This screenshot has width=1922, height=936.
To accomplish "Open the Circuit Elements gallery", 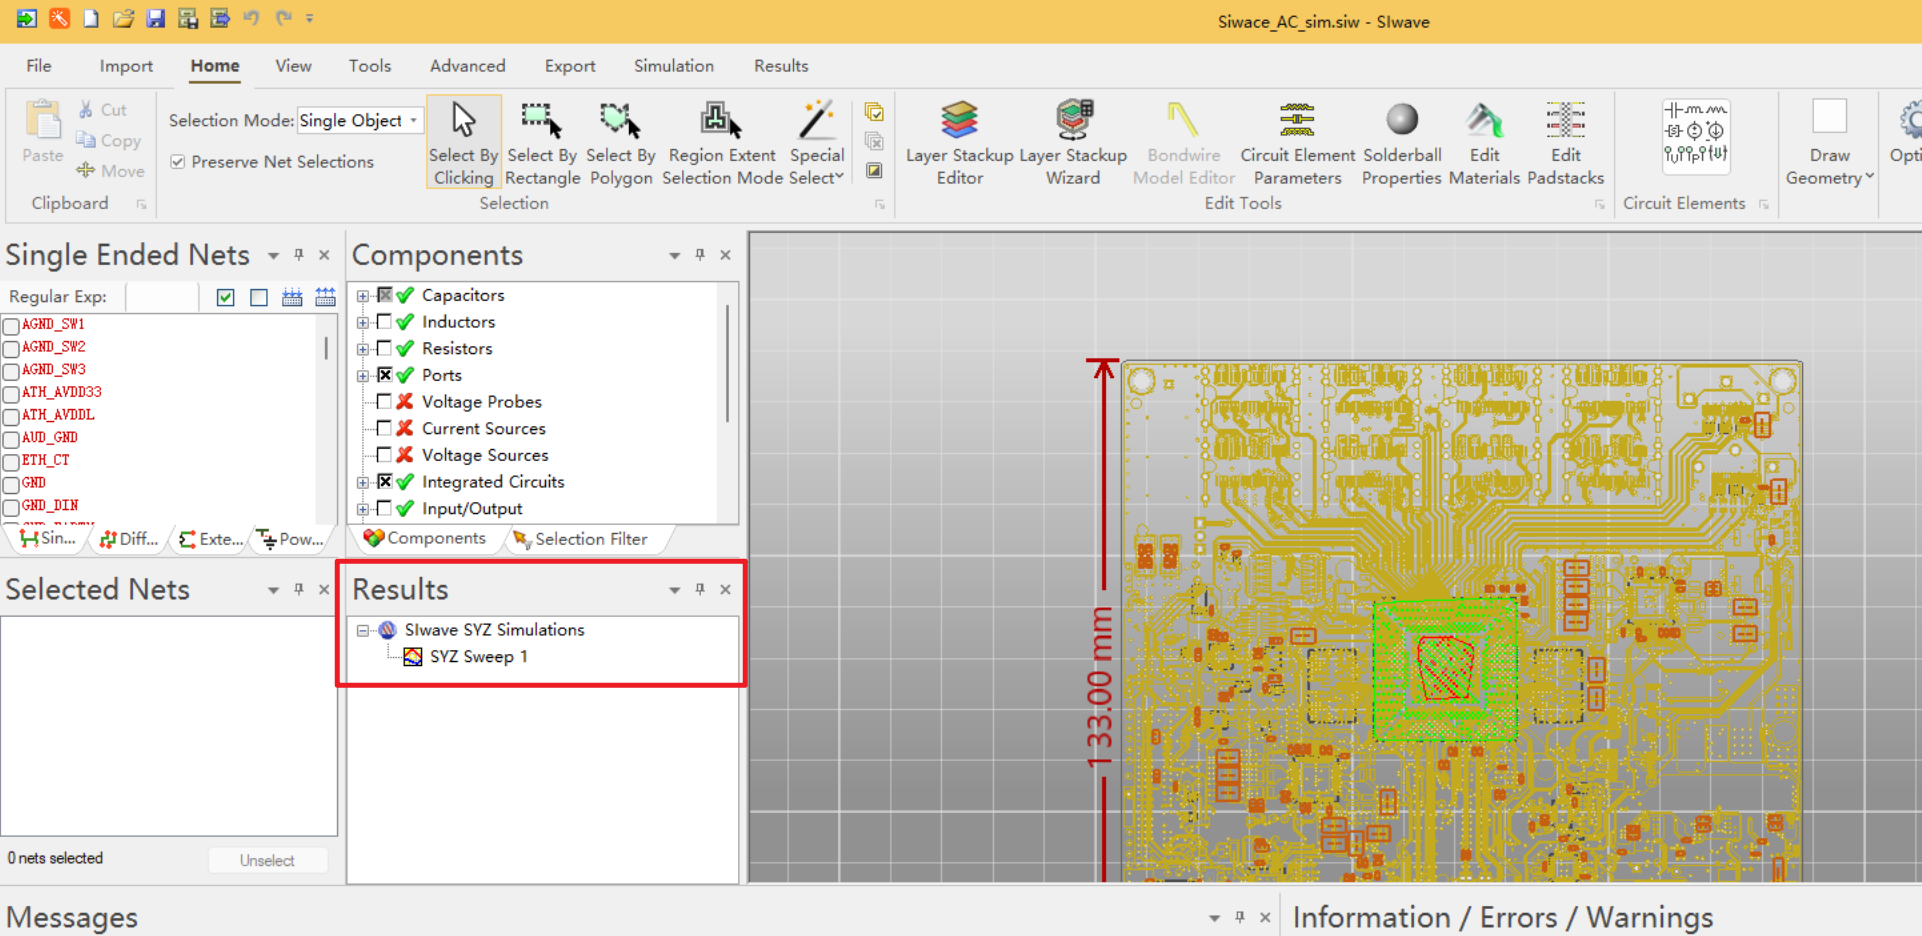I will pos(1695,135).
